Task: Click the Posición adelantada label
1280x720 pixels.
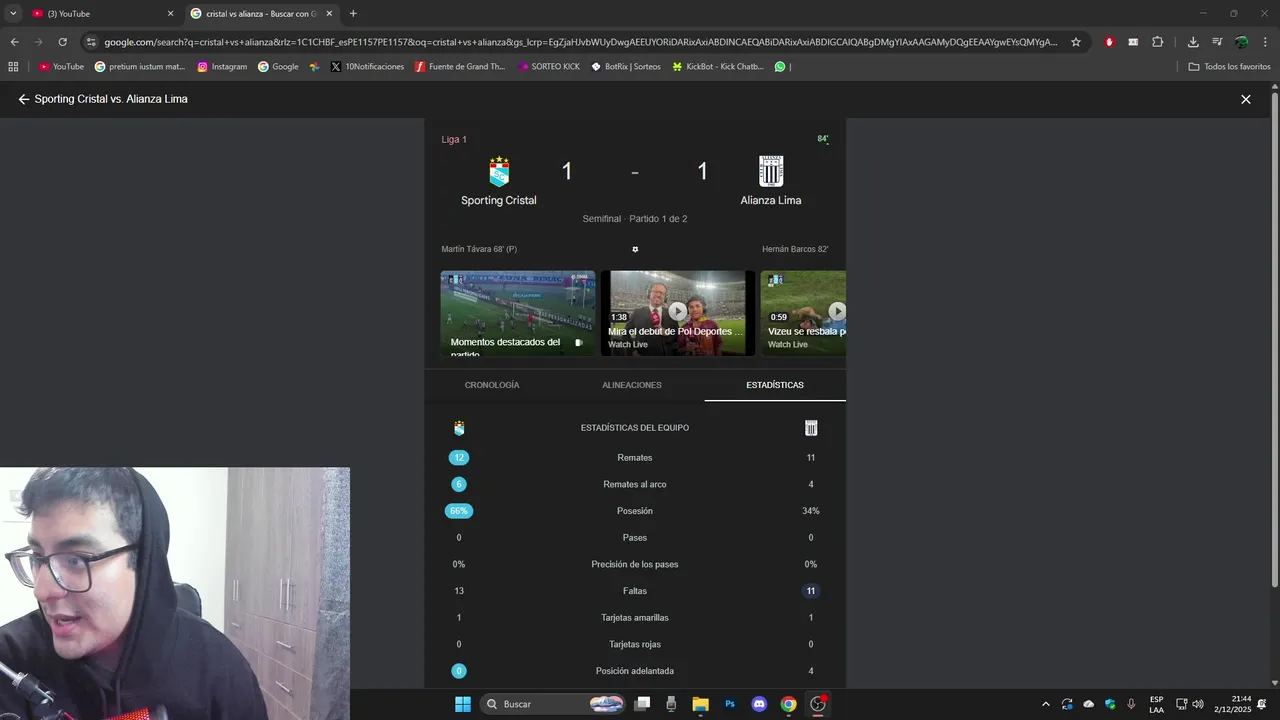Action: pos(635,671)
